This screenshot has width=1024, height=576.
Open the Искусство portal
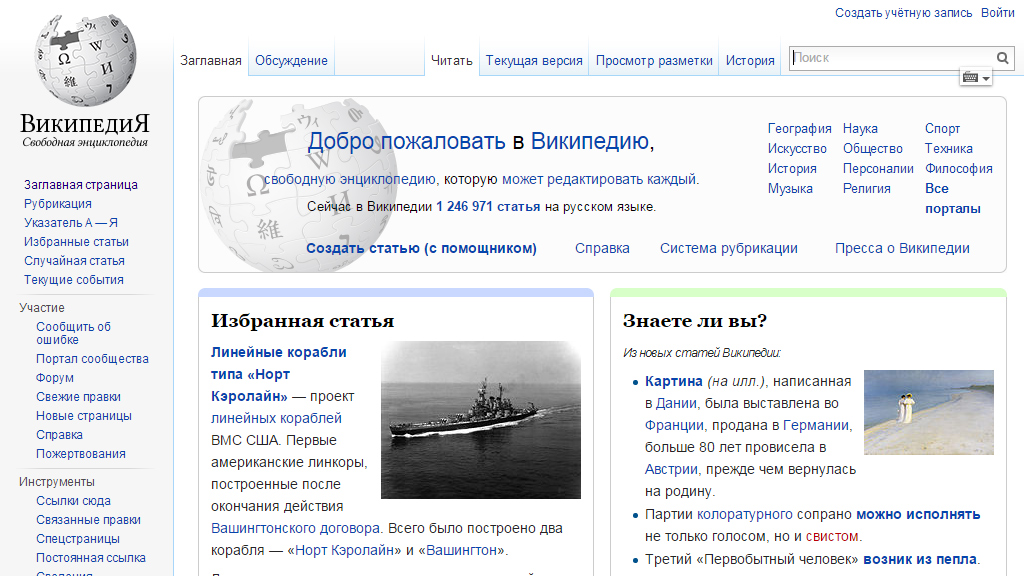pyautogui.click(x=797, y=149)
